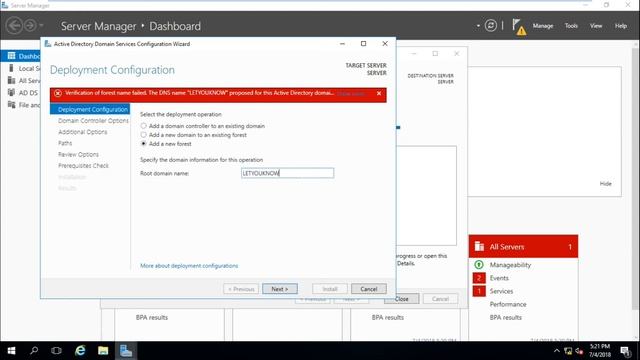Viewport: 640px width, 360px height.
Task: Launch Internet Explorer from taskbar
Action: coord(80,351)
